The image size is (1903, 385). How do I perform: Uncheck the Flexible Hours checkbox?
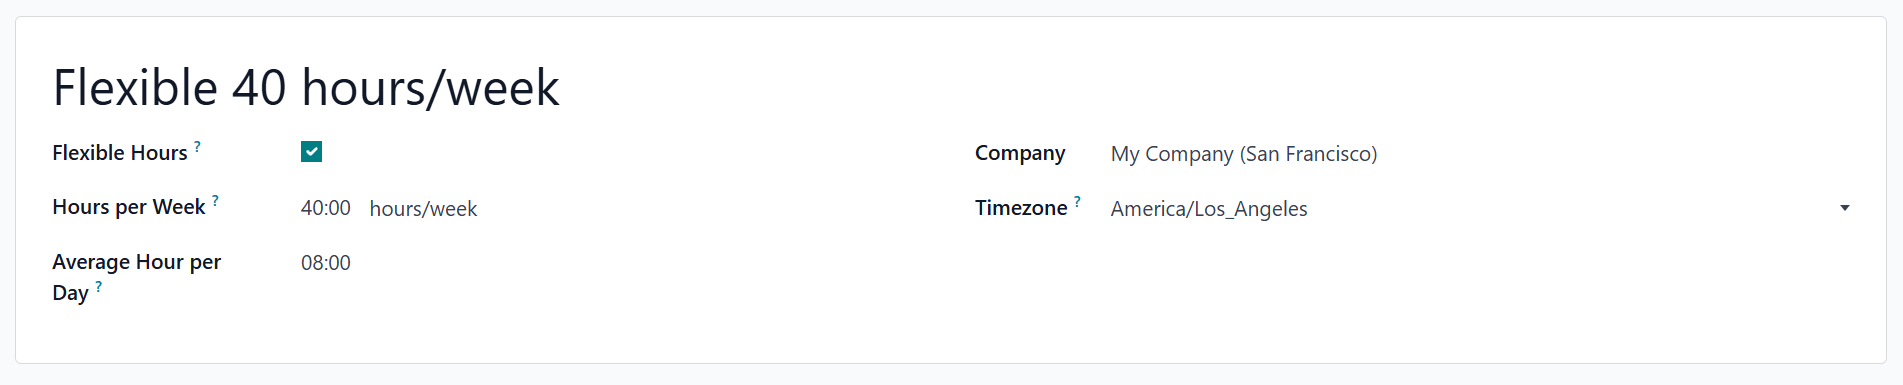311,152
